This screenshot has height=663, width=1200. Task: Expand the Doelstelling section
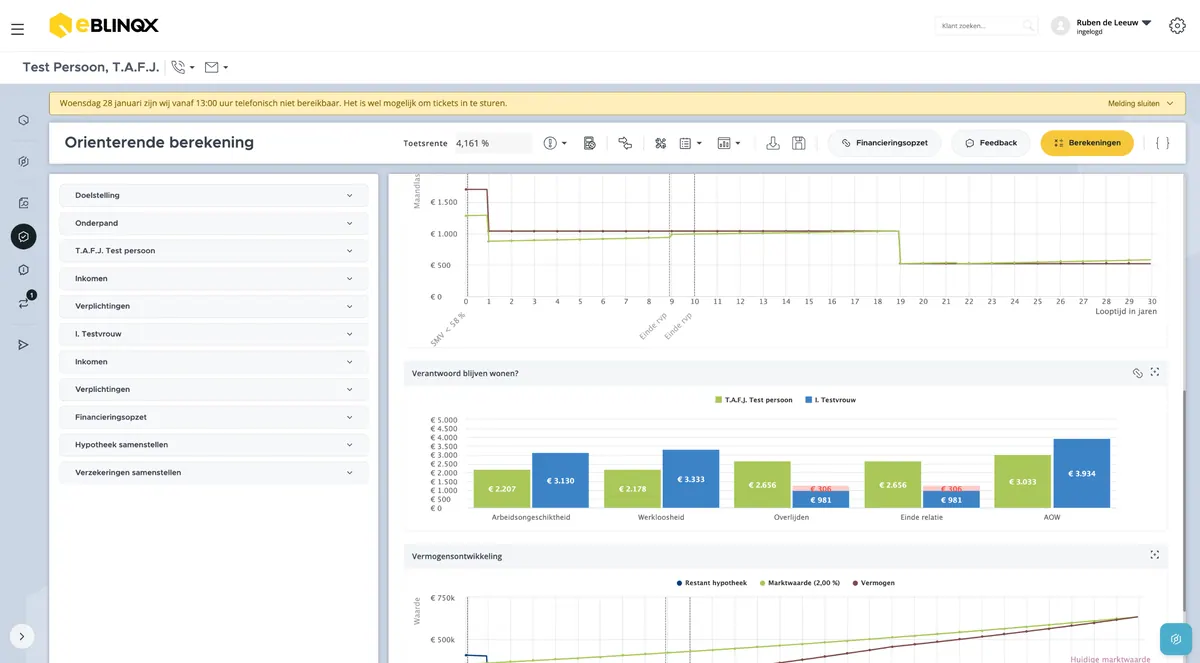point(214,195)
